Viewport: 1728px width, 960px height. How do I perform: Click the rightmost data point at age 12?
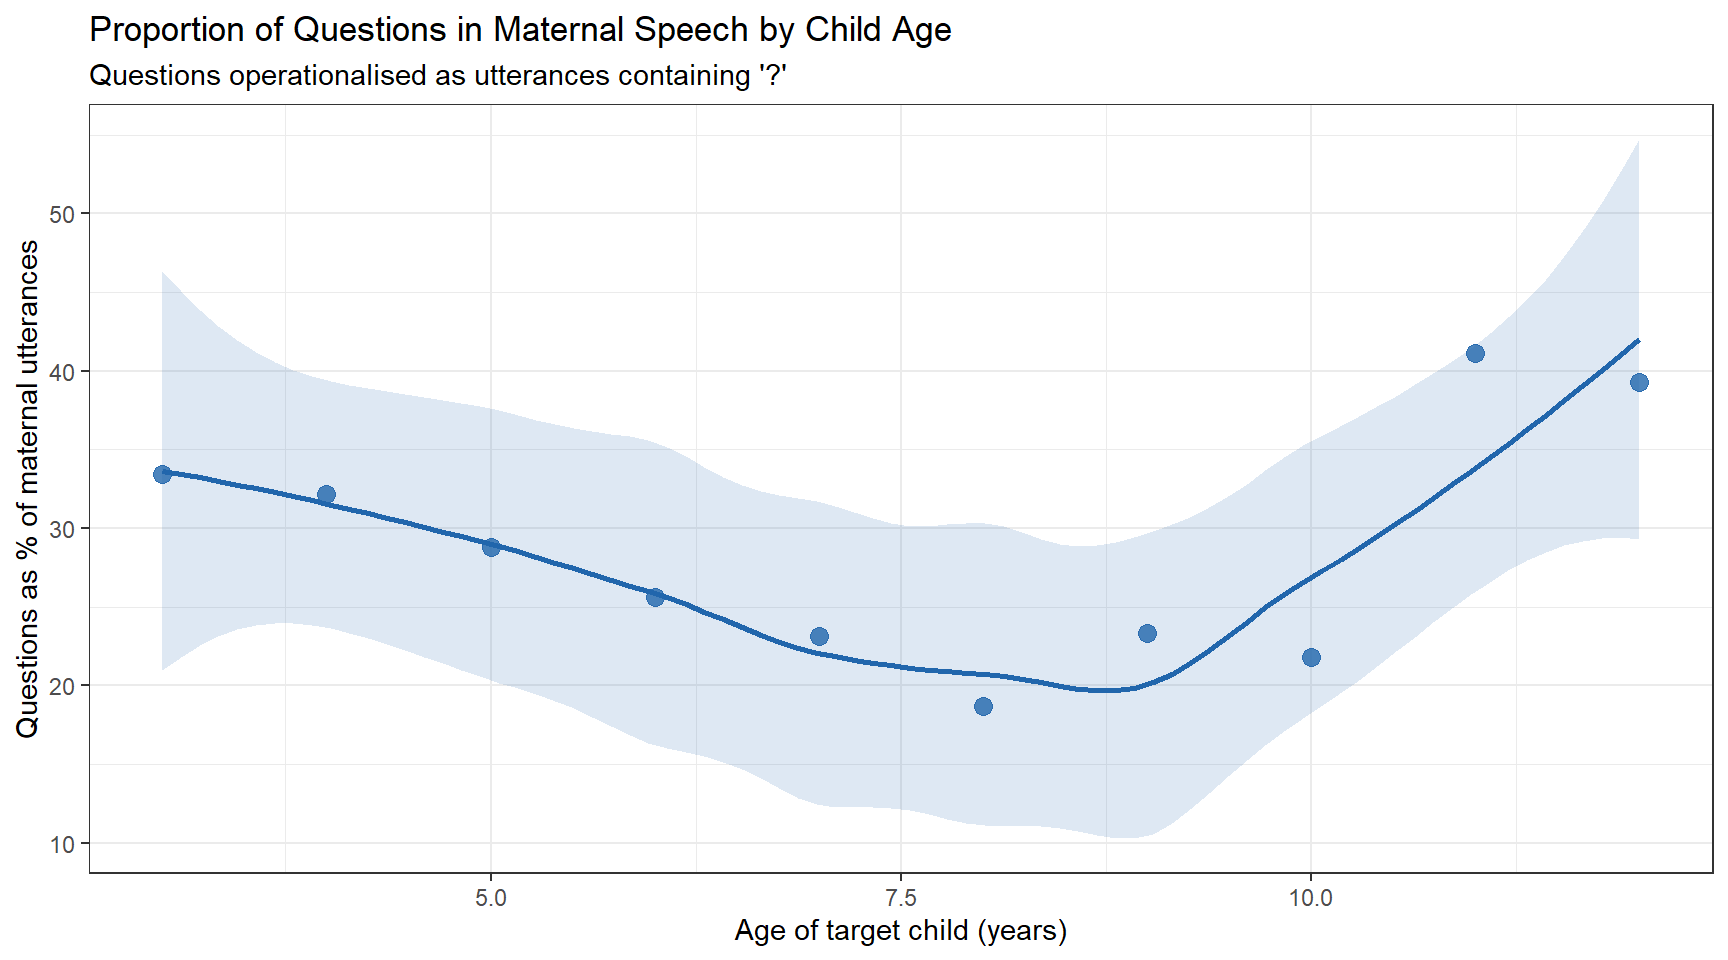[1639, 382]
